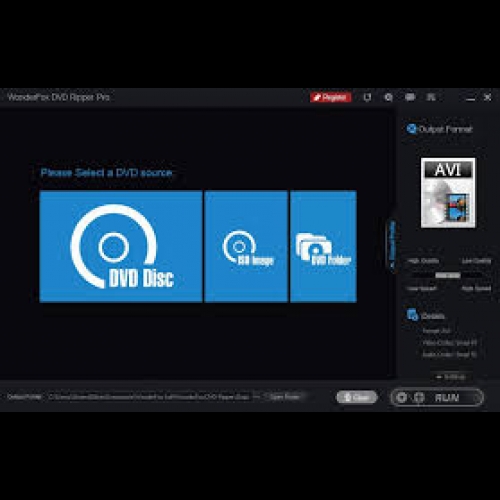Click the Low Speed label

pos(422,289)
